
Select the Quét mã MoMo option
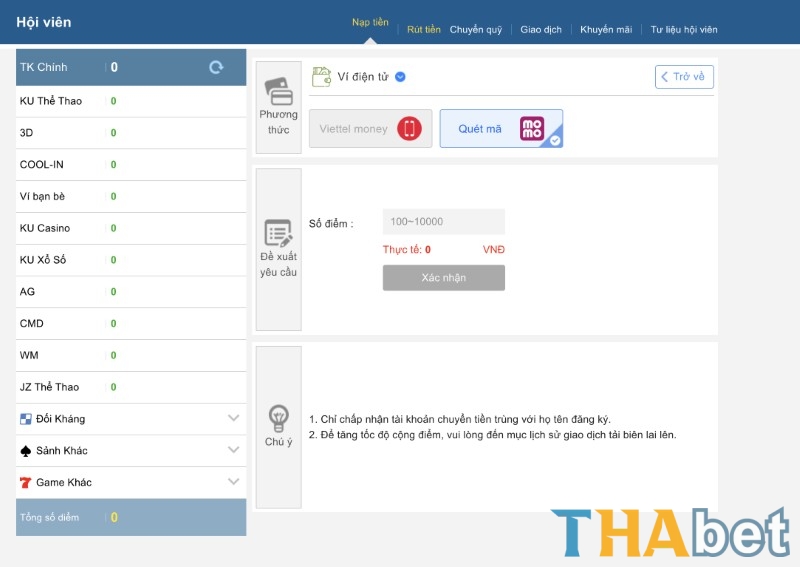[501, 129]
